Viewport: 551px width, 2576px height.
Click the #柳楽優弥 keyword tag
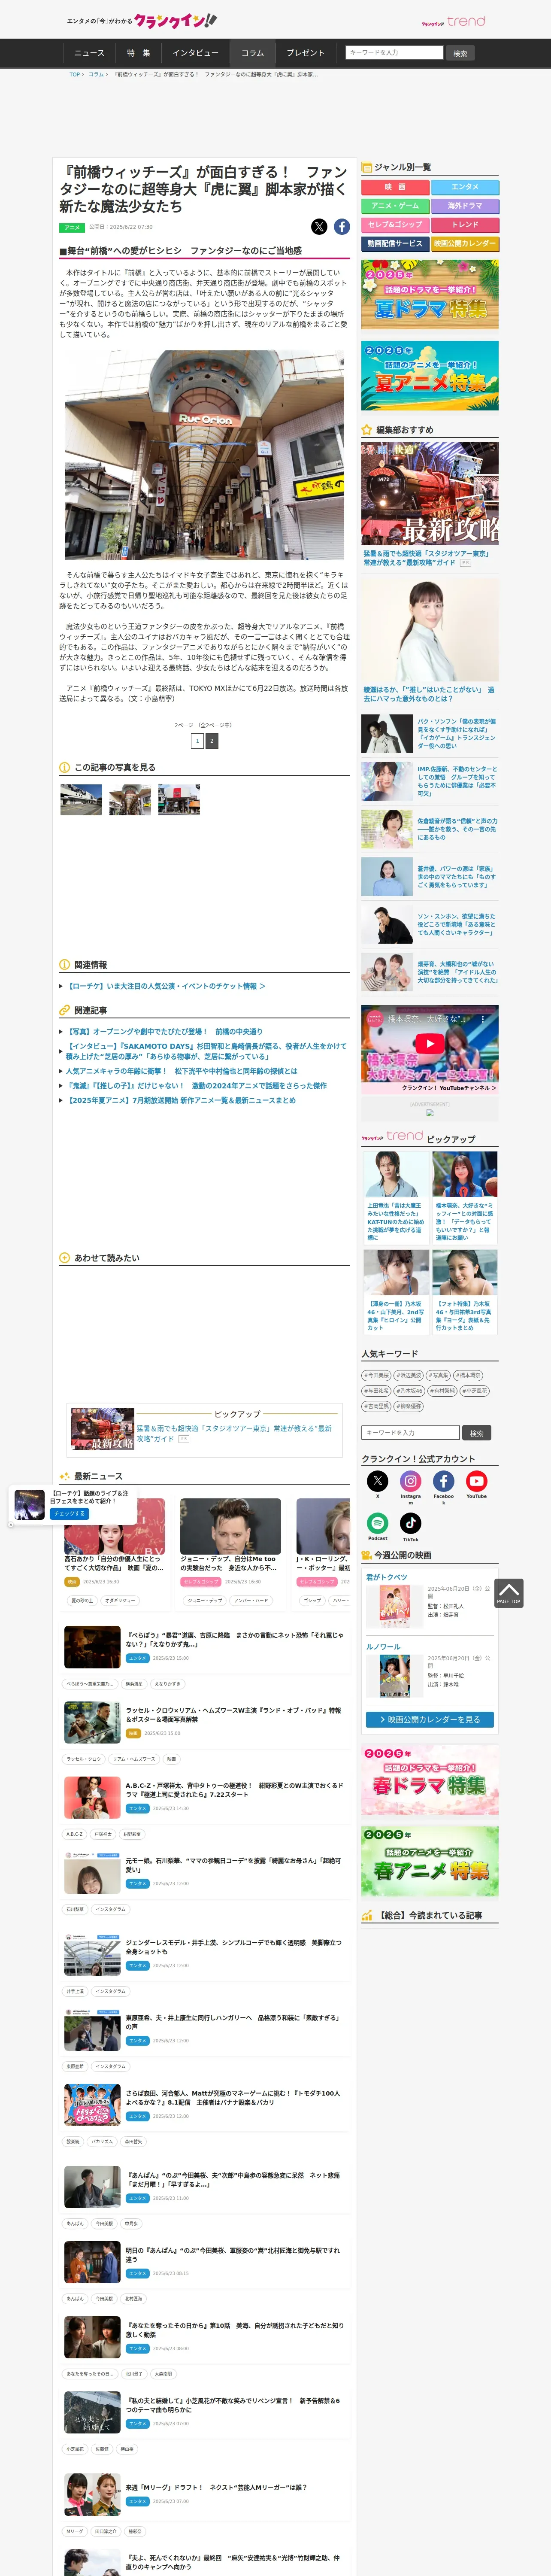coord(408,1406)
